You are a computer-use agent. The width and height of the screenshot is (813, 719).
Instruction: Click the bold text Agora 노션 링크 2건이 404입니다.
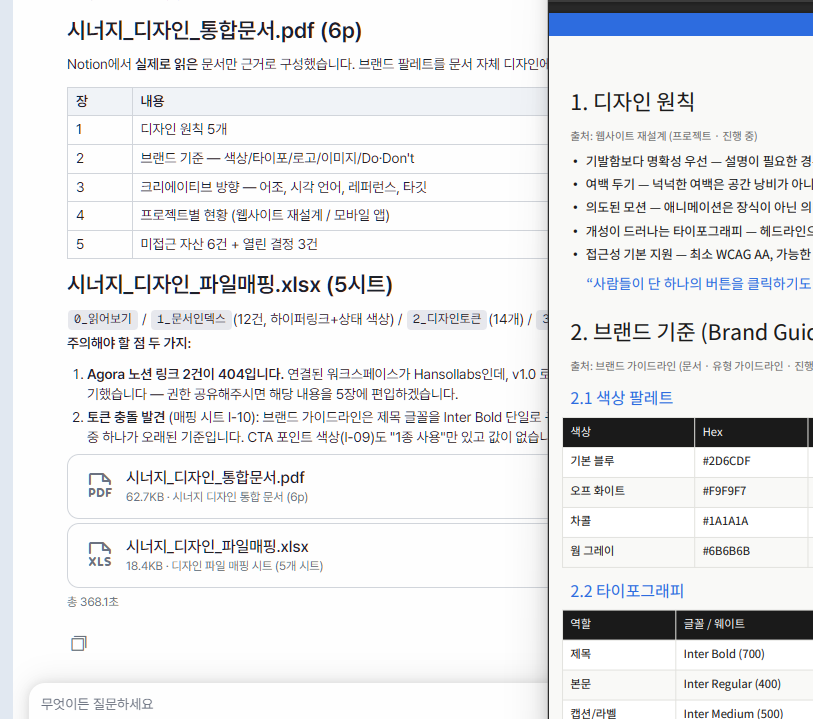(x=185, y=374)
